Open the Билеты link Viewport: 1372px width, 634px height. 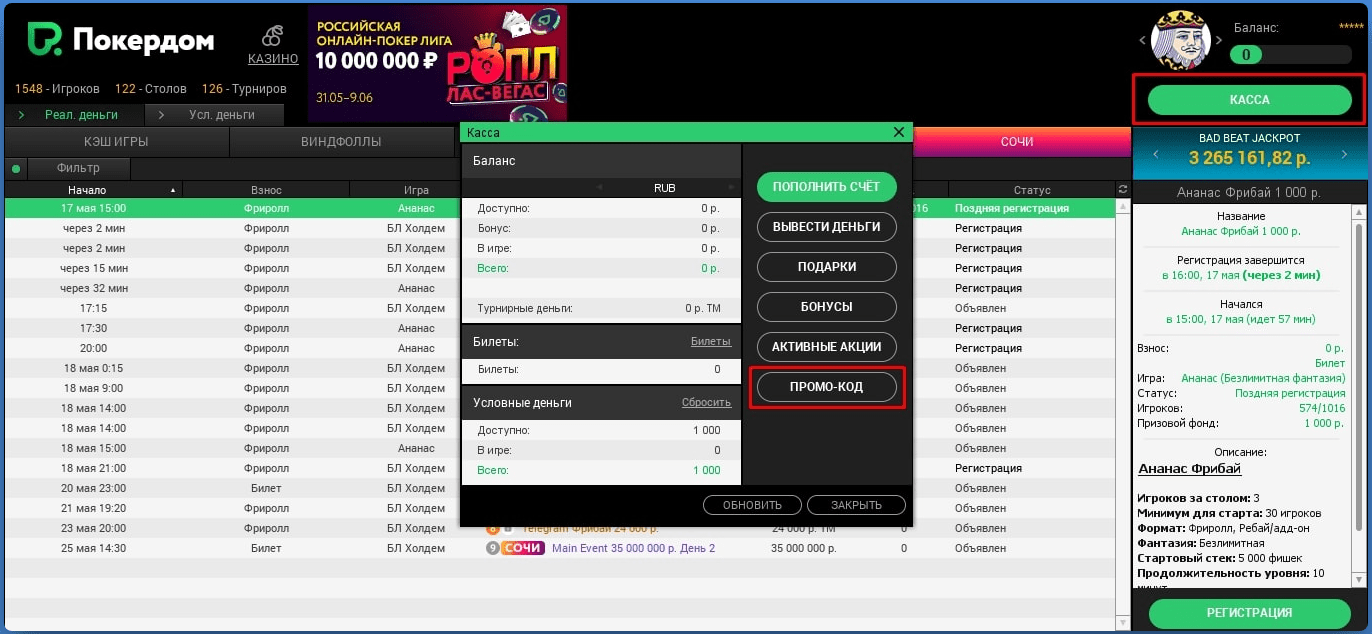(x=711, y=342)
